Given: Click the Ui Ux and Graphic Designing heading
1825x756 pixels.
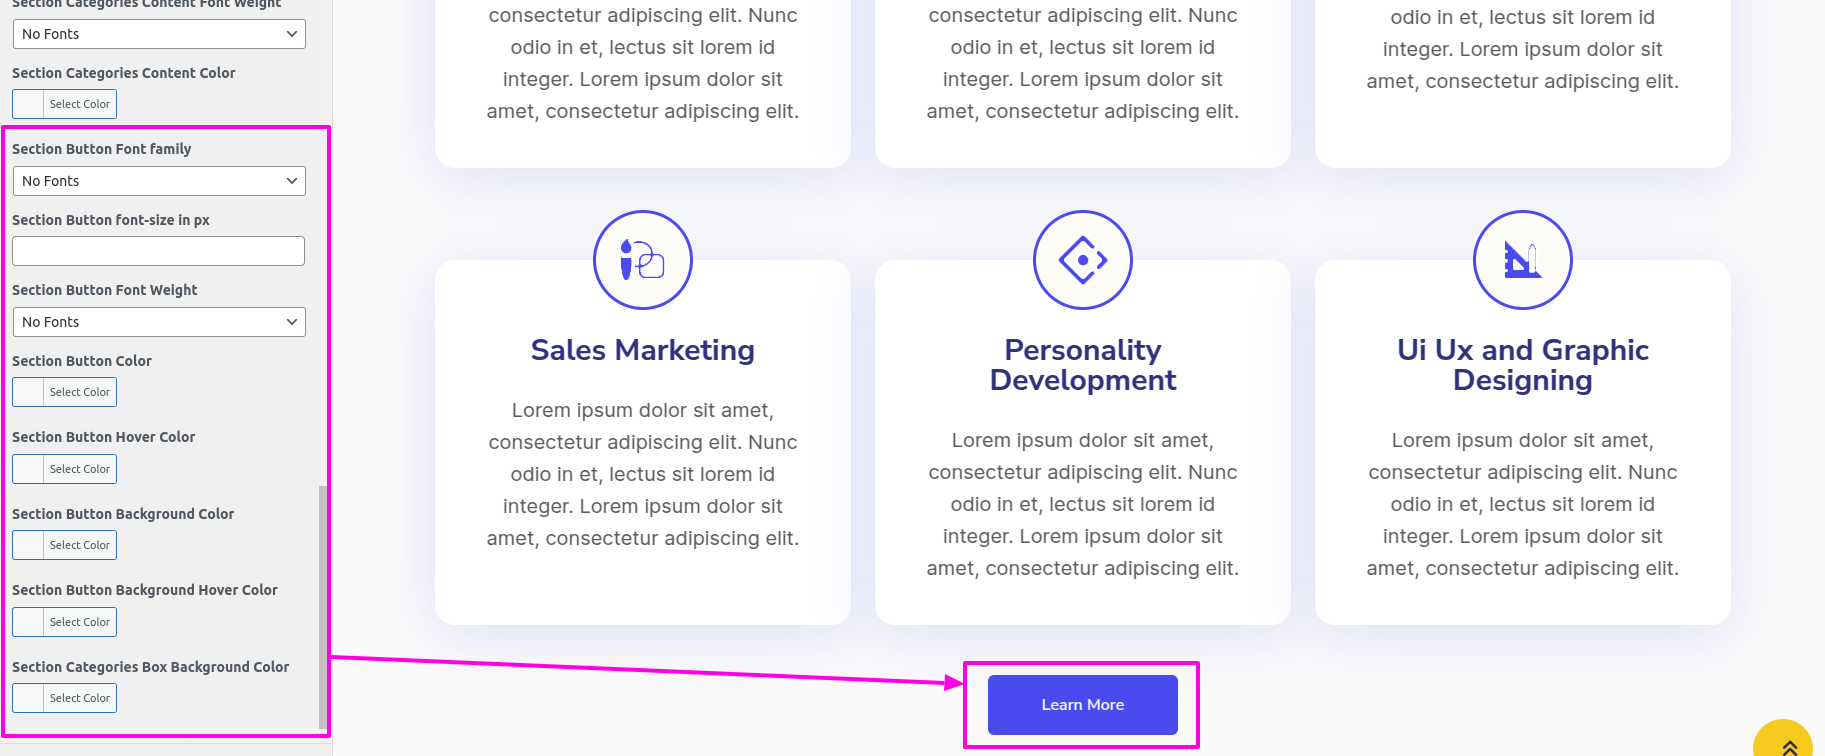Looking at the screenshot, I should [x=1522, y=365].
